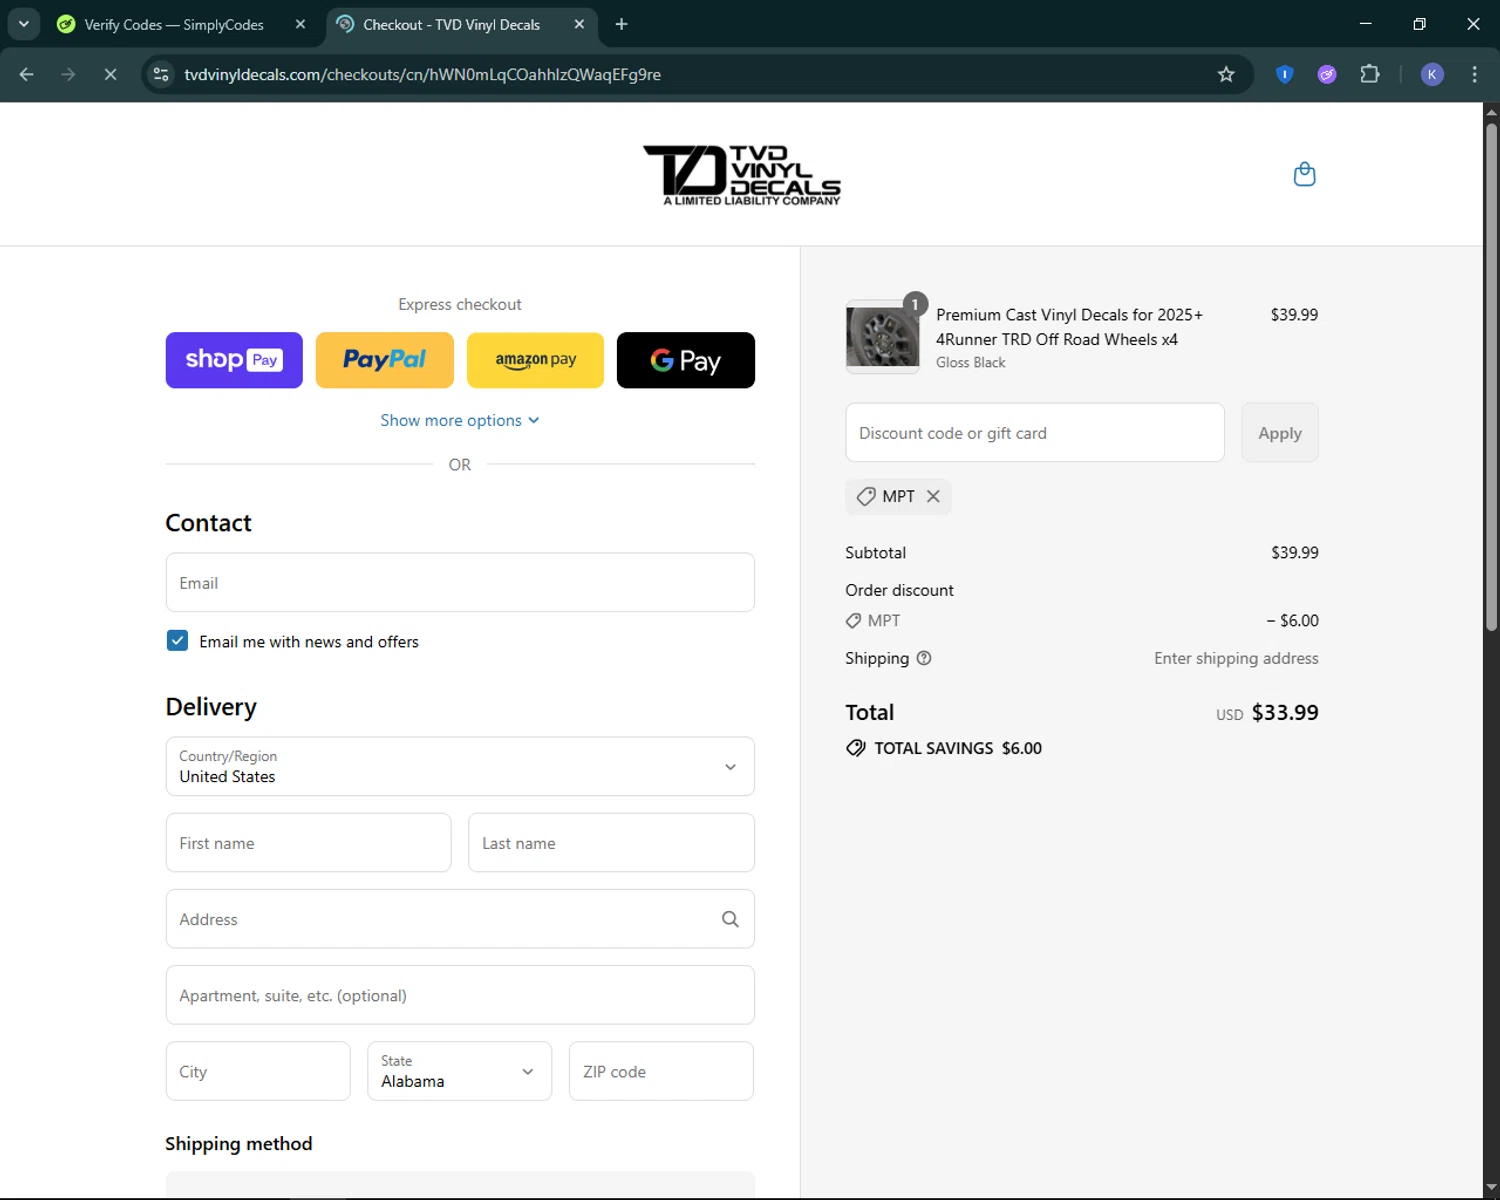
Task: Click the Contact heading
Action: (208, 523)
